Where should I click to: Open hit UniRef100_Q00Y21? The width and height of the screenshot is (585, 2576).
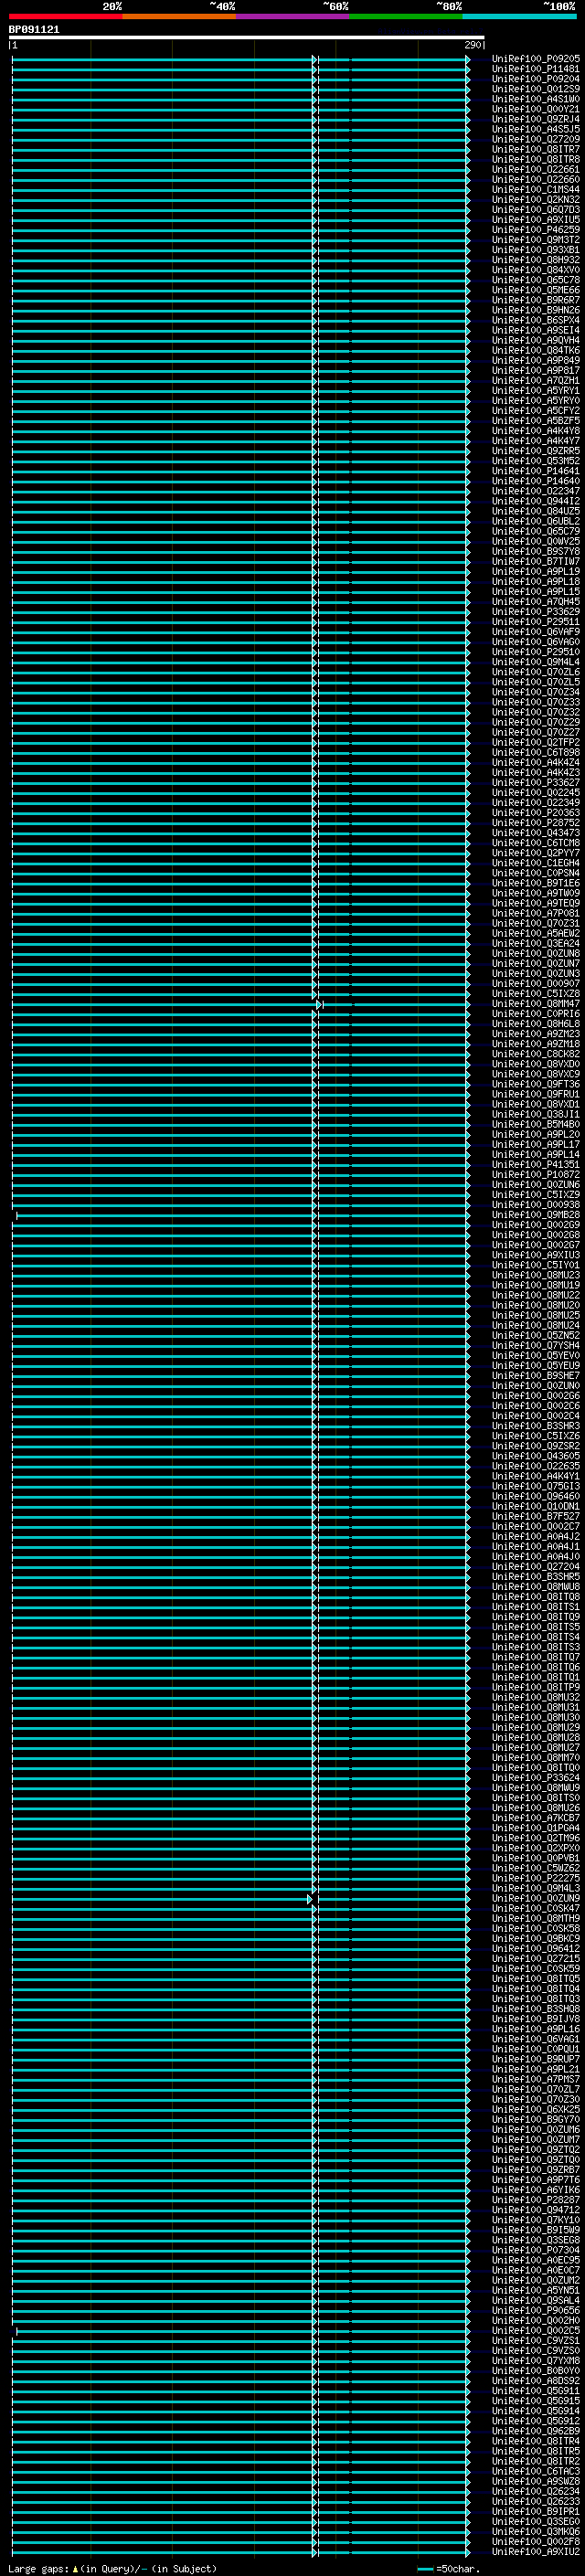(536, 109)
